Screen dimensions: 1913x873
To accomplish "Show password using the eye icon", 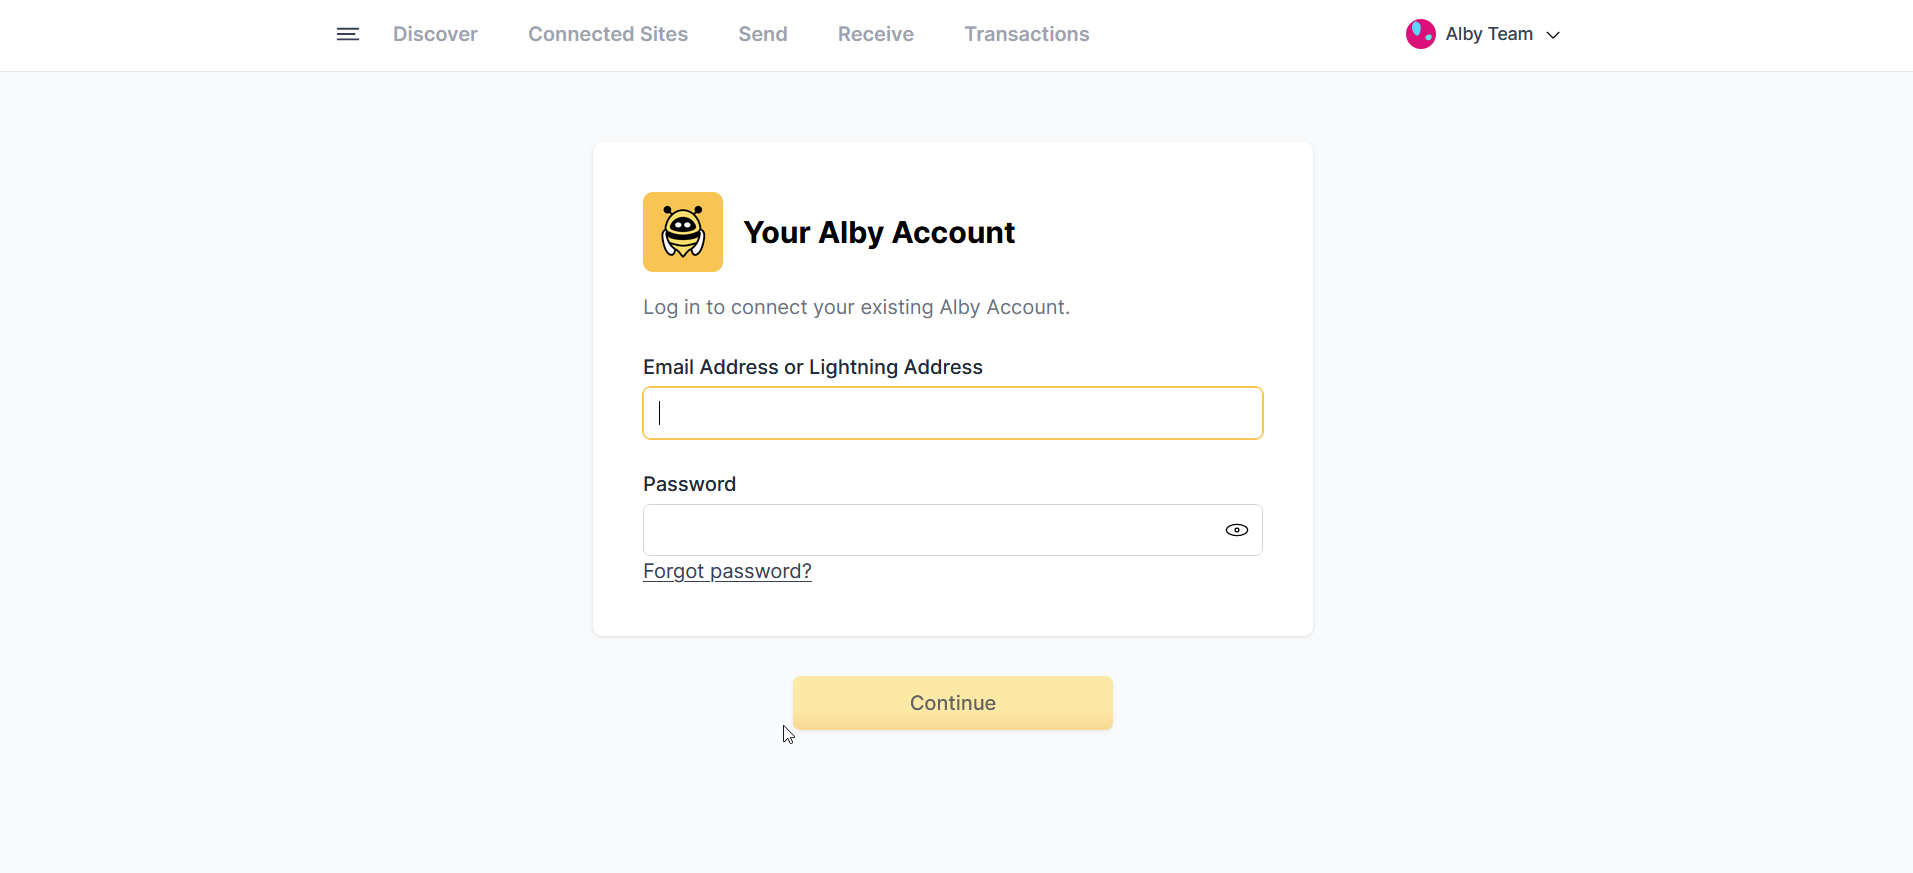I will click(x=1236, y=530).
